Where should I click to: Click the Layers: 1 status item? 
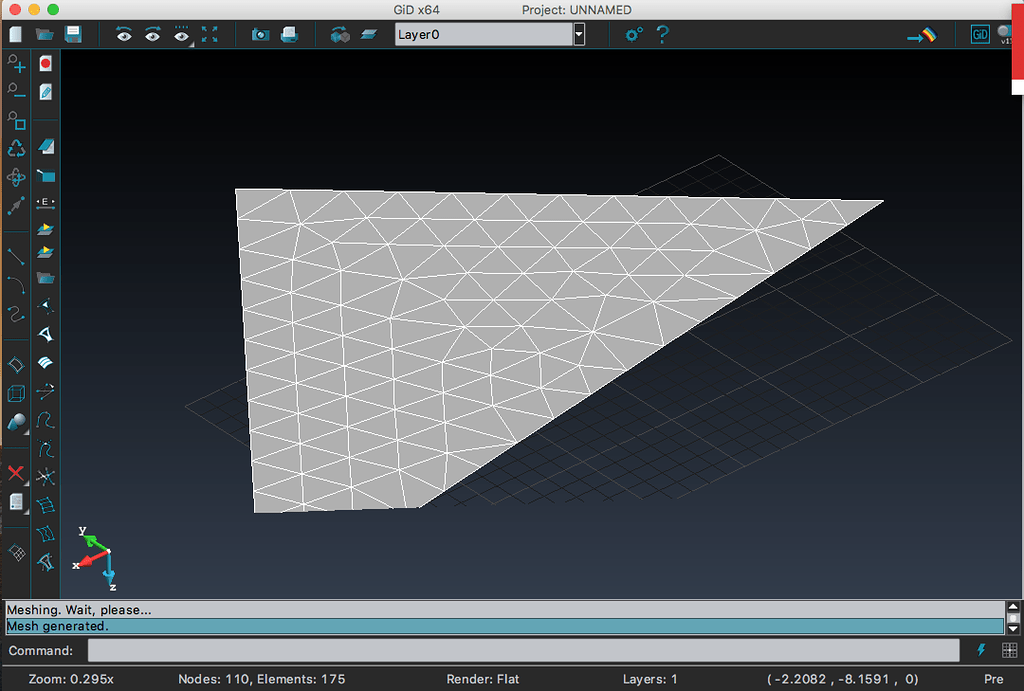(x=649, y=679)
